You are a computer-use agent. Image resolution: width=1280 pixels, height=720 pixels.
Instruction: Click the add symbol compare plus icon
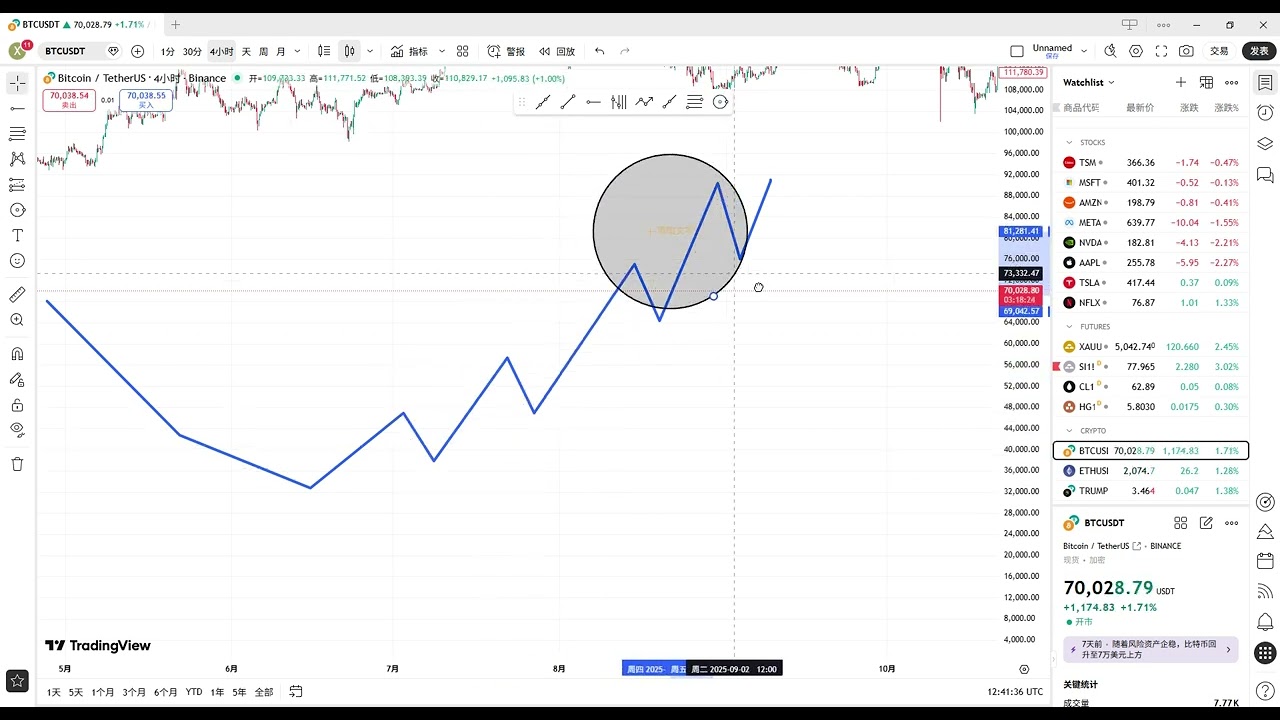tap(137, 51)
